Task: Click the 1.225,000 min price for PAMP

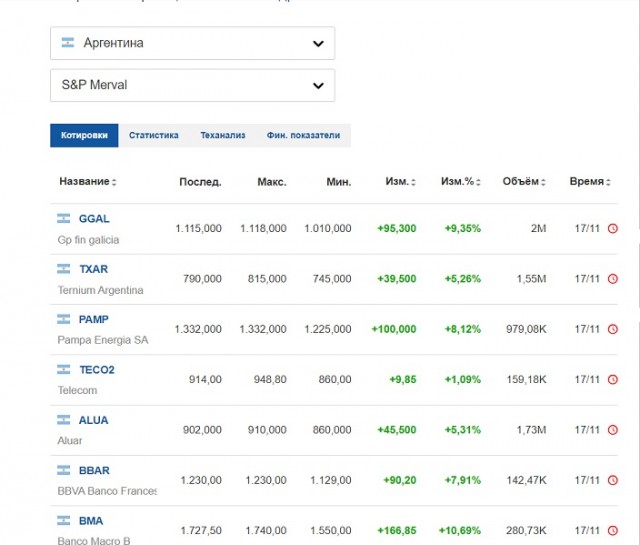Action: point(328,329)
